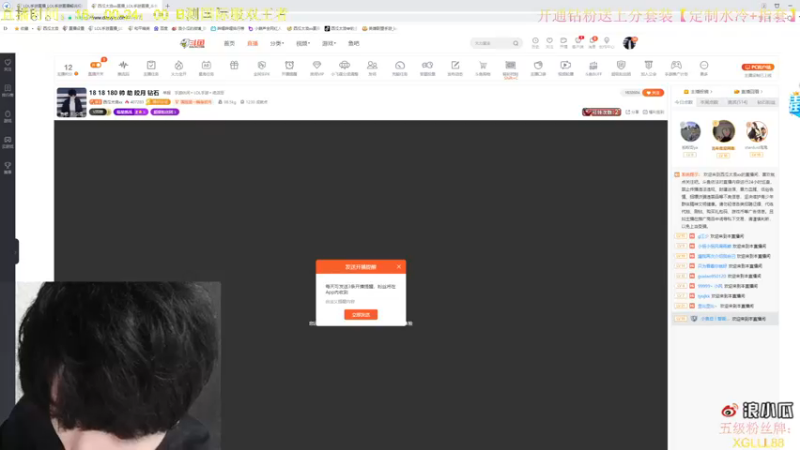Open the clipboard checkmark task icon
Viewport: 800px width, 450px height.
tap(151, 65)
